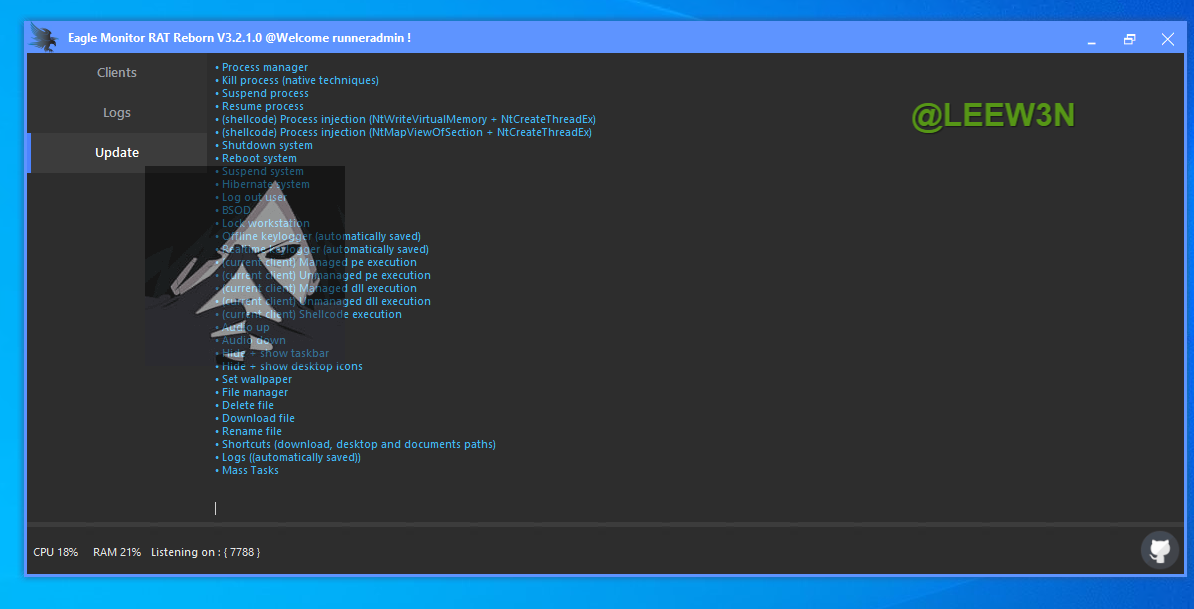Click the @LEEW3N green watermark text
This screenshot has height=609, width=1194.
click(x=992, y=116)
